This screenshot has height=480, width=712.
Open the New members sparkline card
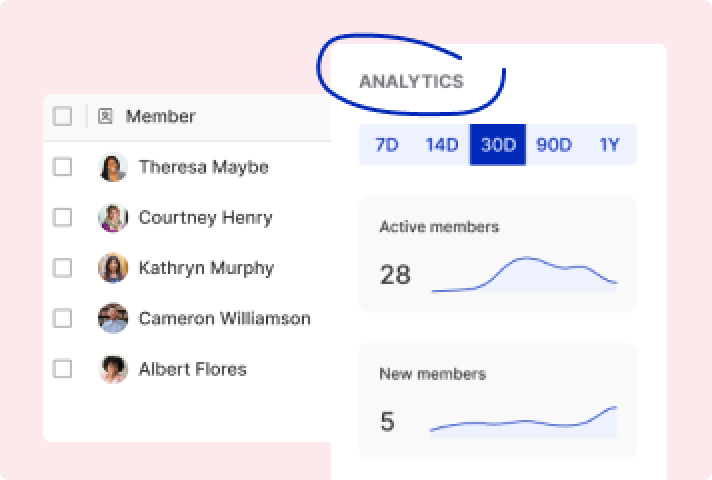point(498,401)
